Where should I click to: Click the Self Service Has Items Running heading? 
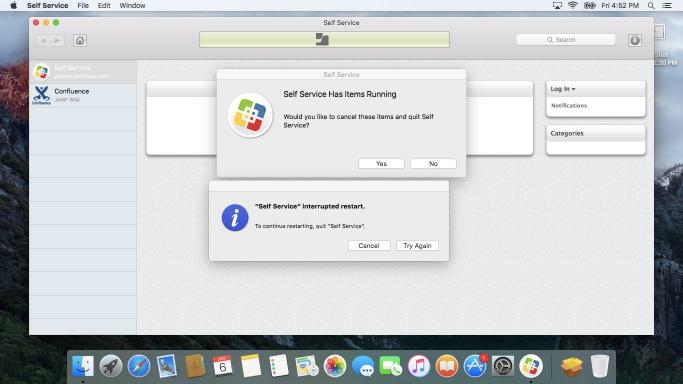pos(340,94)
